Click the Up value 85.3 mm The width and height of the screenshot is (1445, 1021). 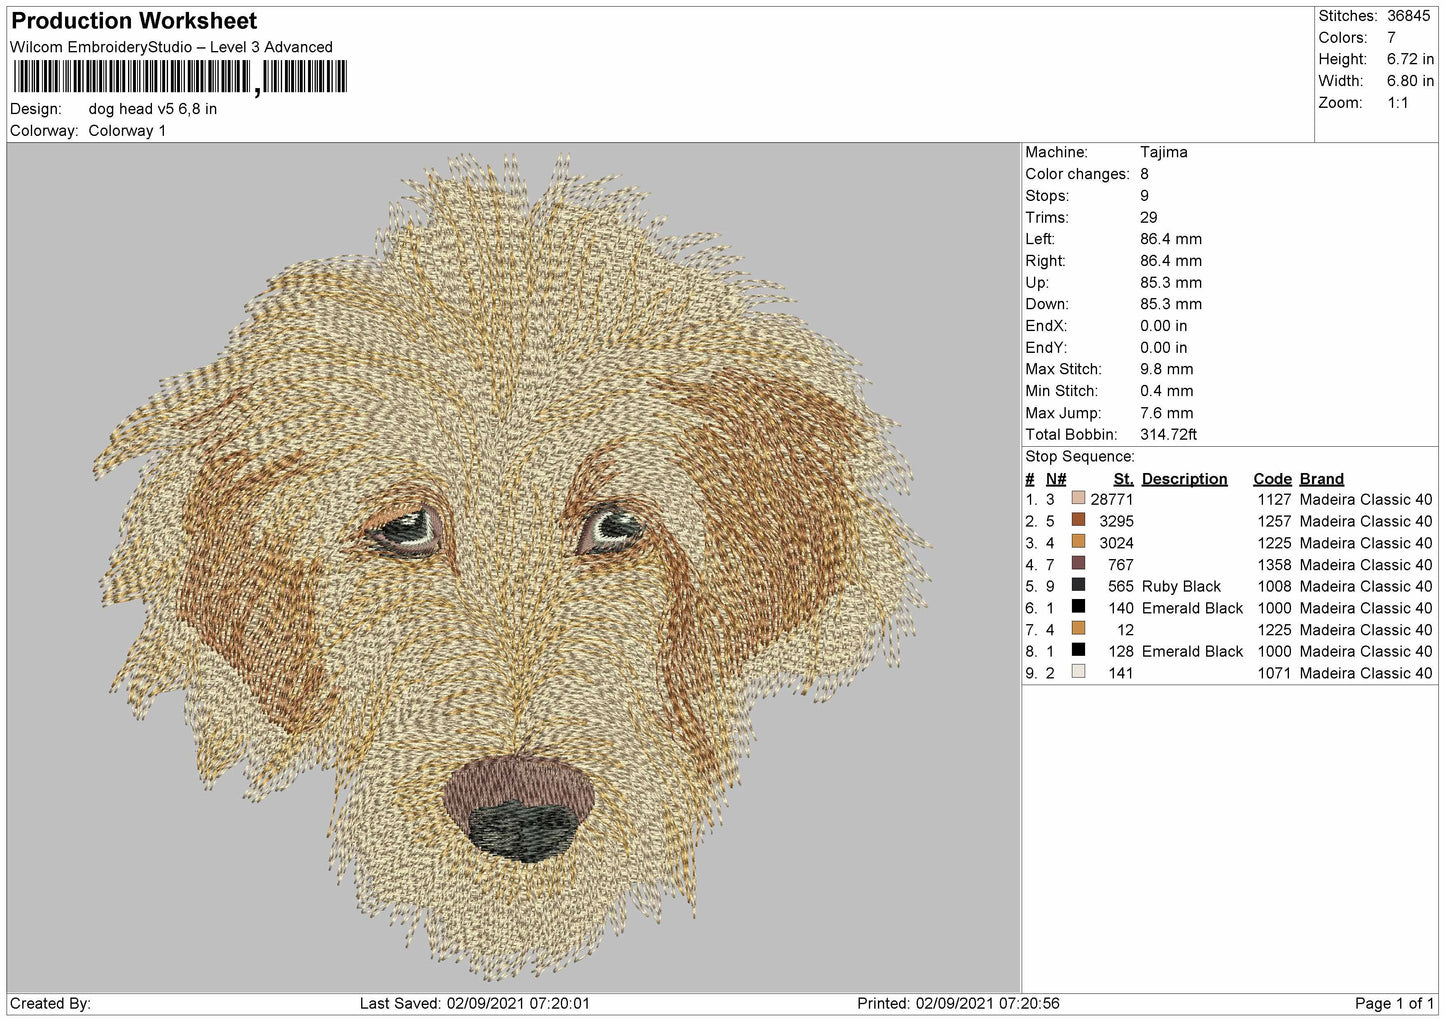coord(1171,283)
